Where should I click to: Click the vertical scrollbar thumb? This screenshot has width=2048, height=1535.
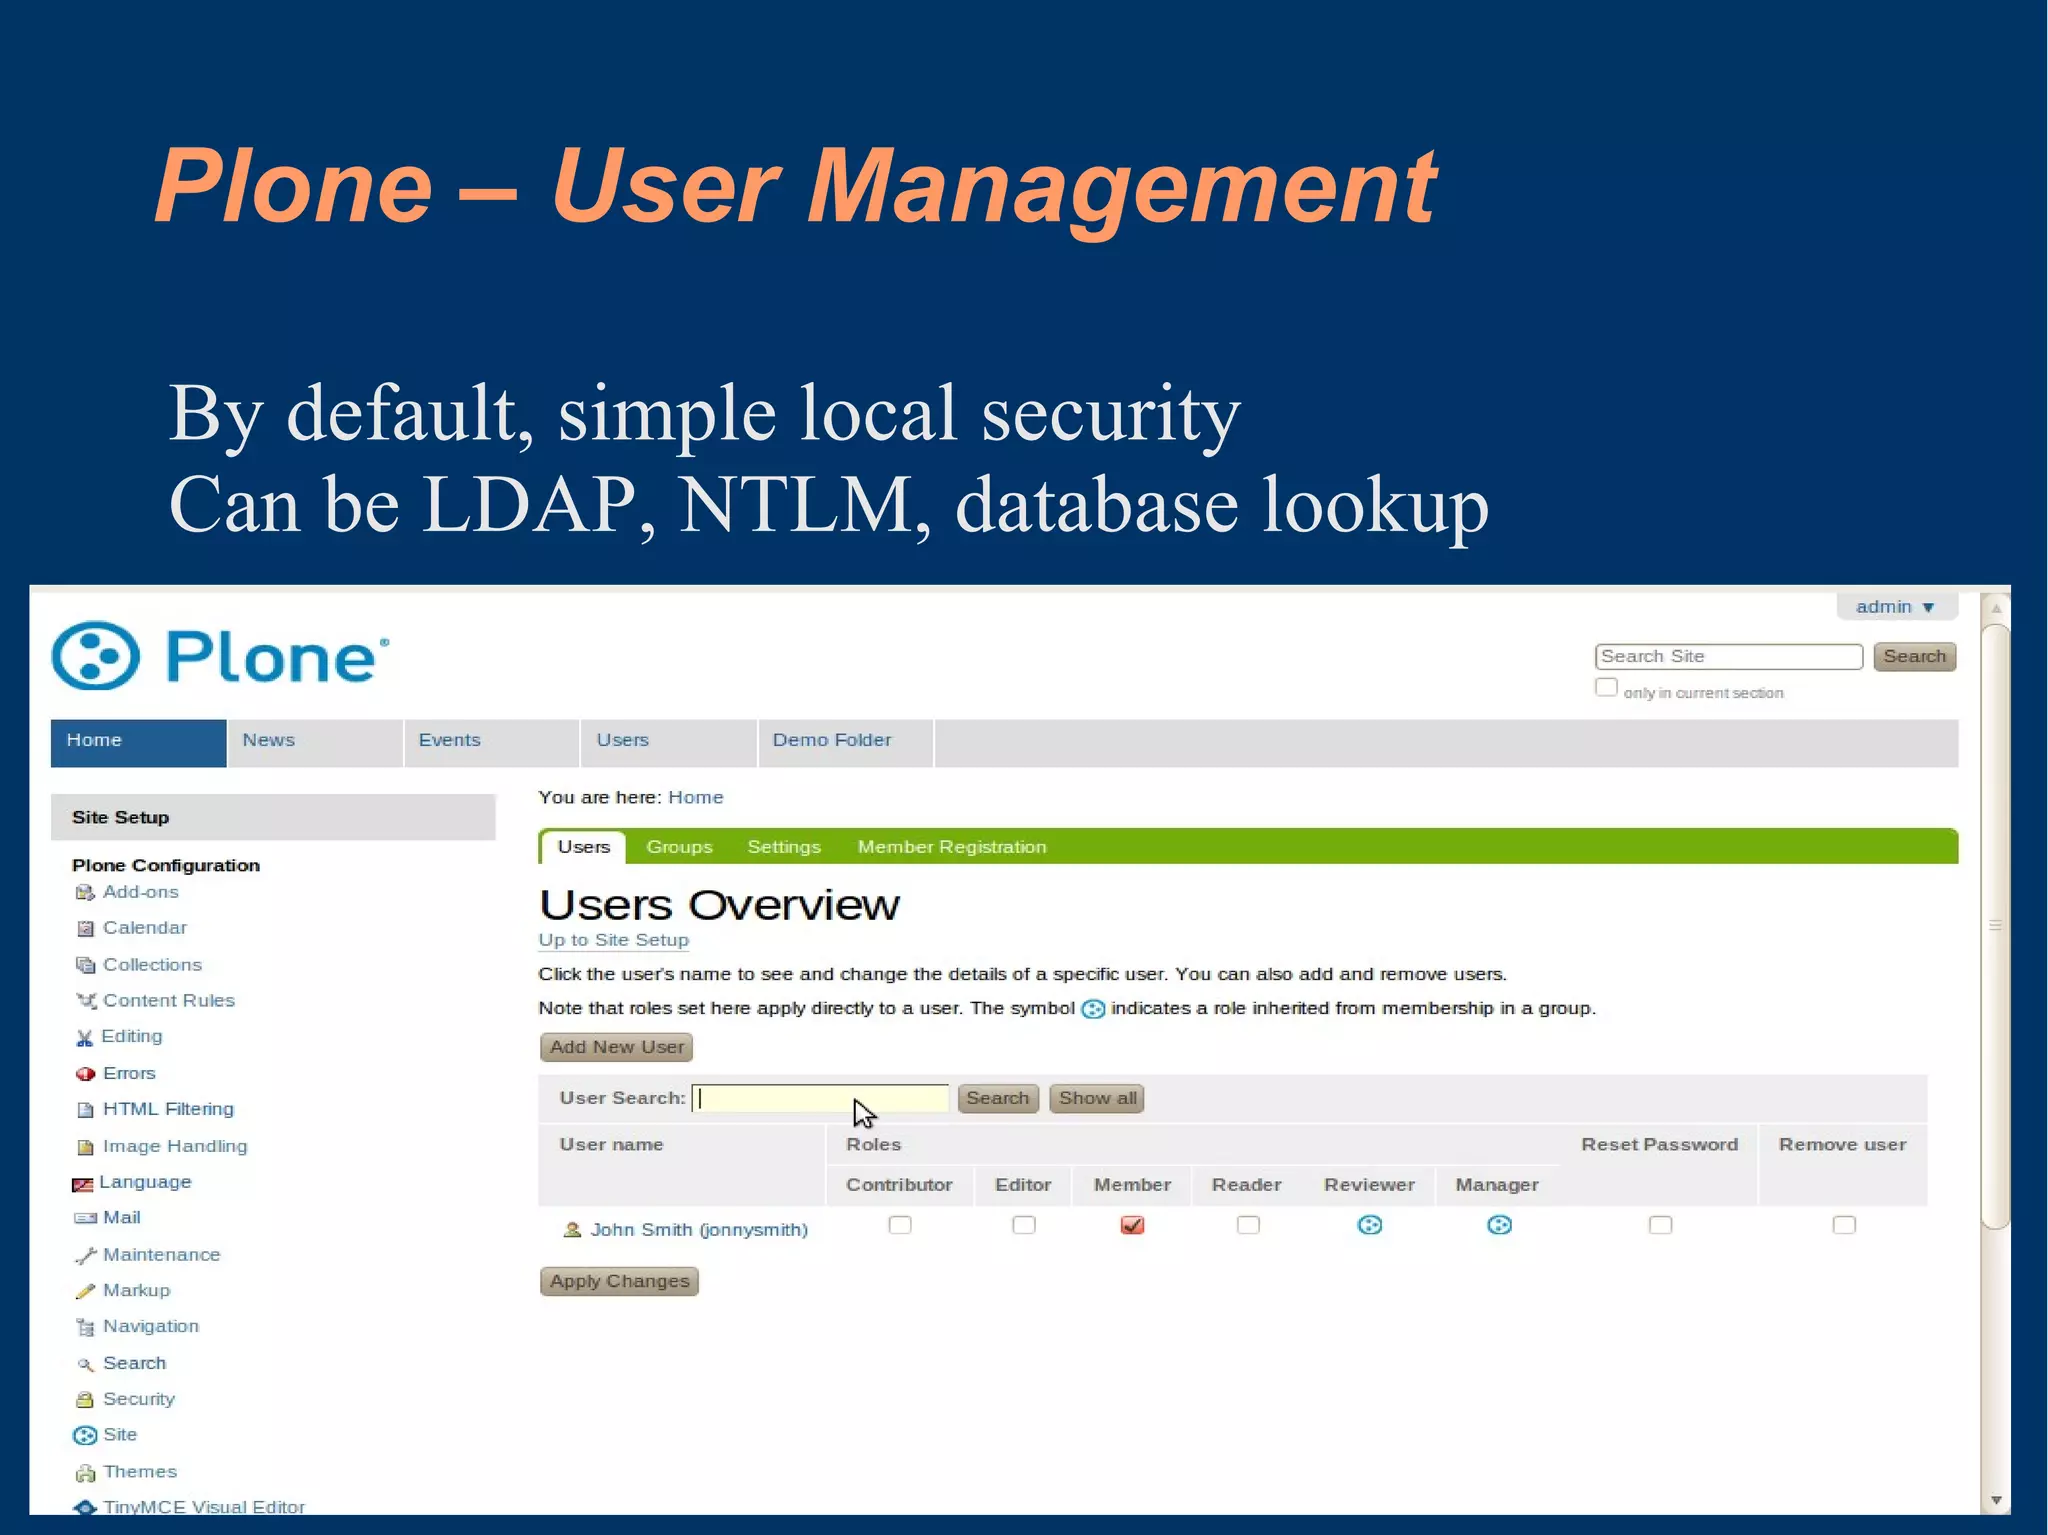click(1996, 925)
